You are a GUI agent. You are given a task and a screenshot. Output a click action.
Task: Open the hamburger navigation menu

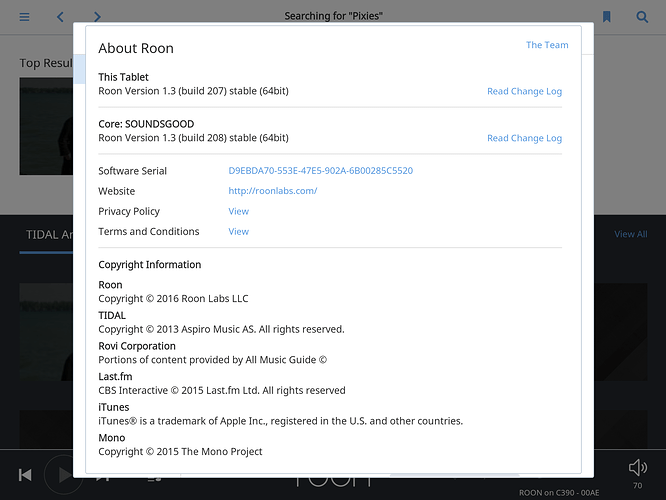pos(24,17)
